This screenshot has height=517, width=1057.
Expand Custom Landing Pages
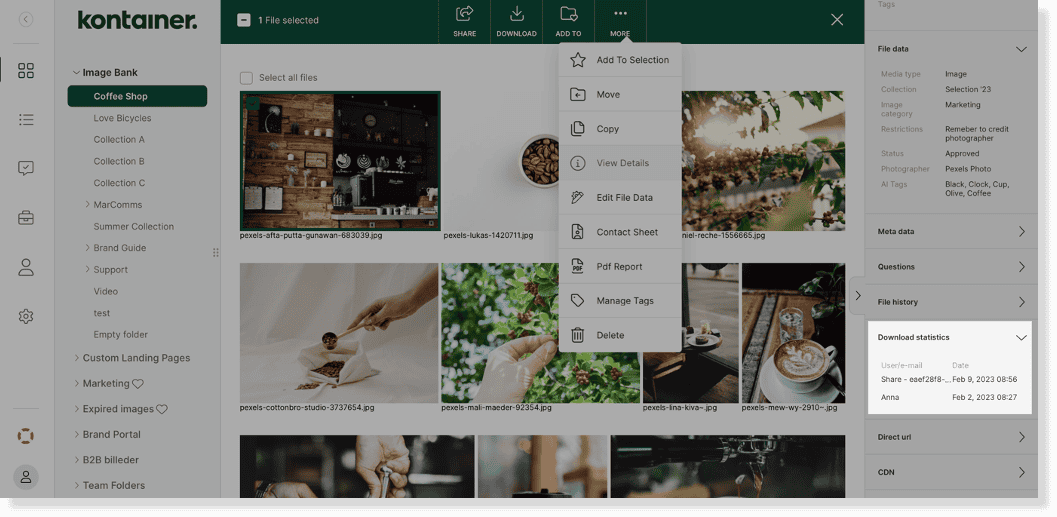[76, 358]
